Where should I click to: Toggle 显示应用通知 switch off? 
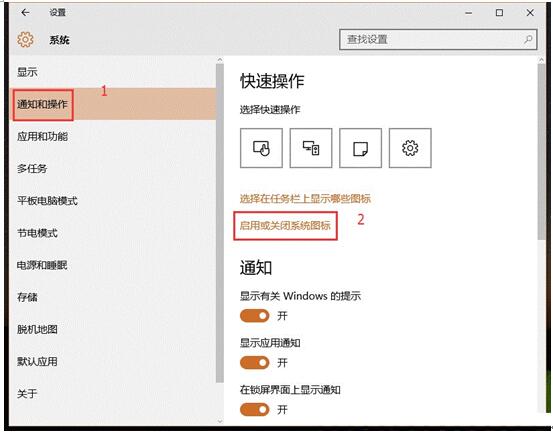pyautogui.click(x=255, y=362)
